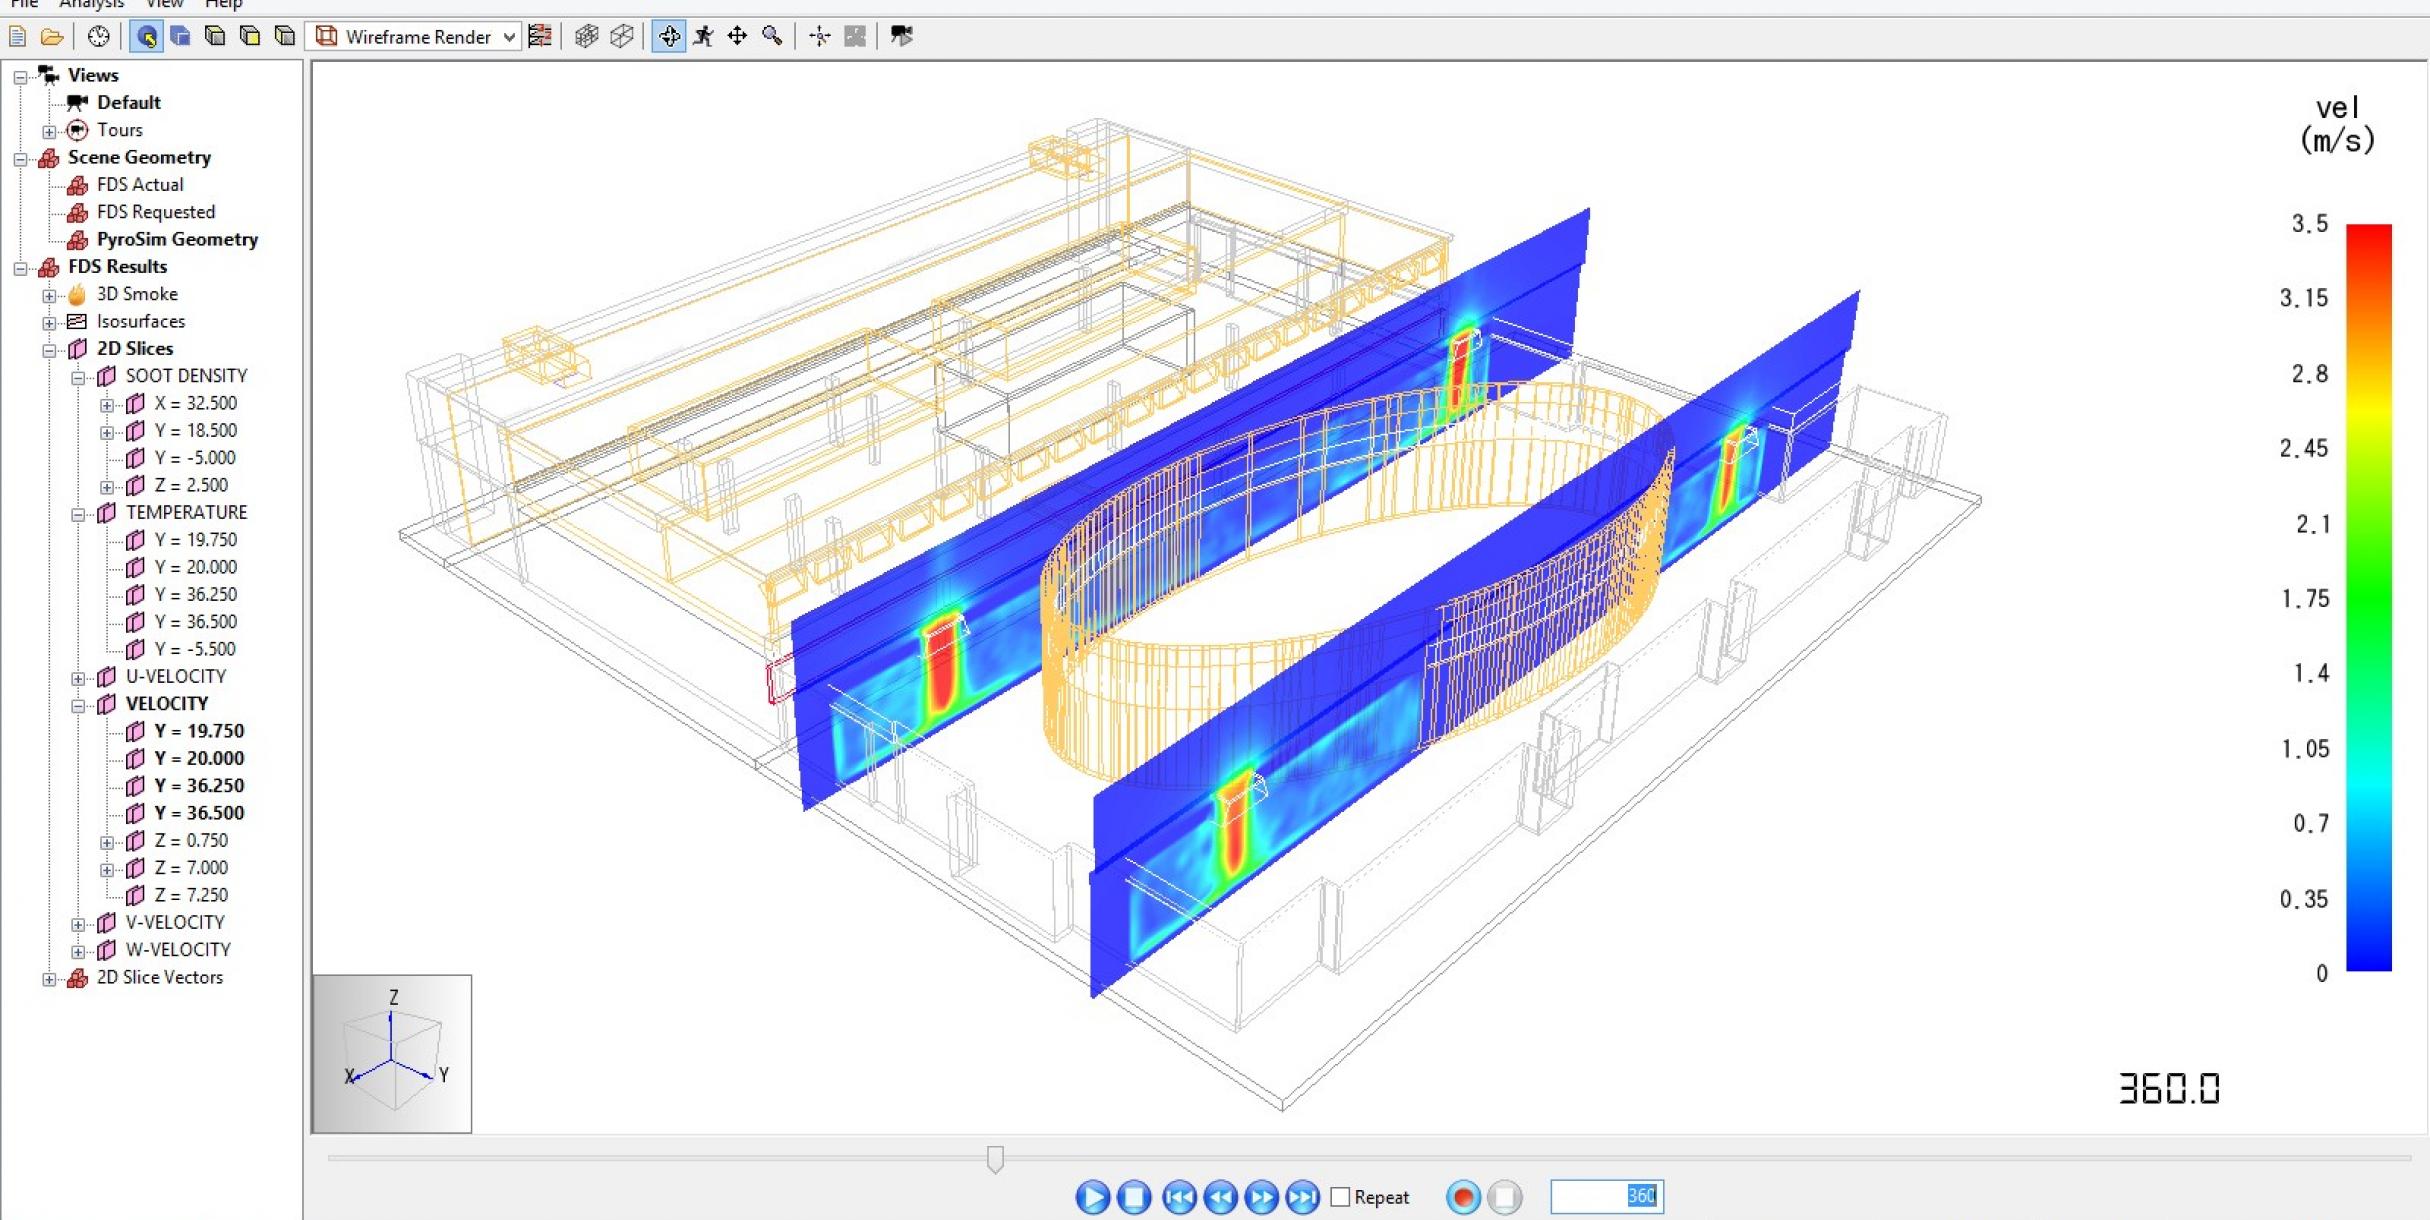Viewport: 2430px width, 1220px height.
Task: Select the pan (four-arrow) tool
Action: point(737,37)
